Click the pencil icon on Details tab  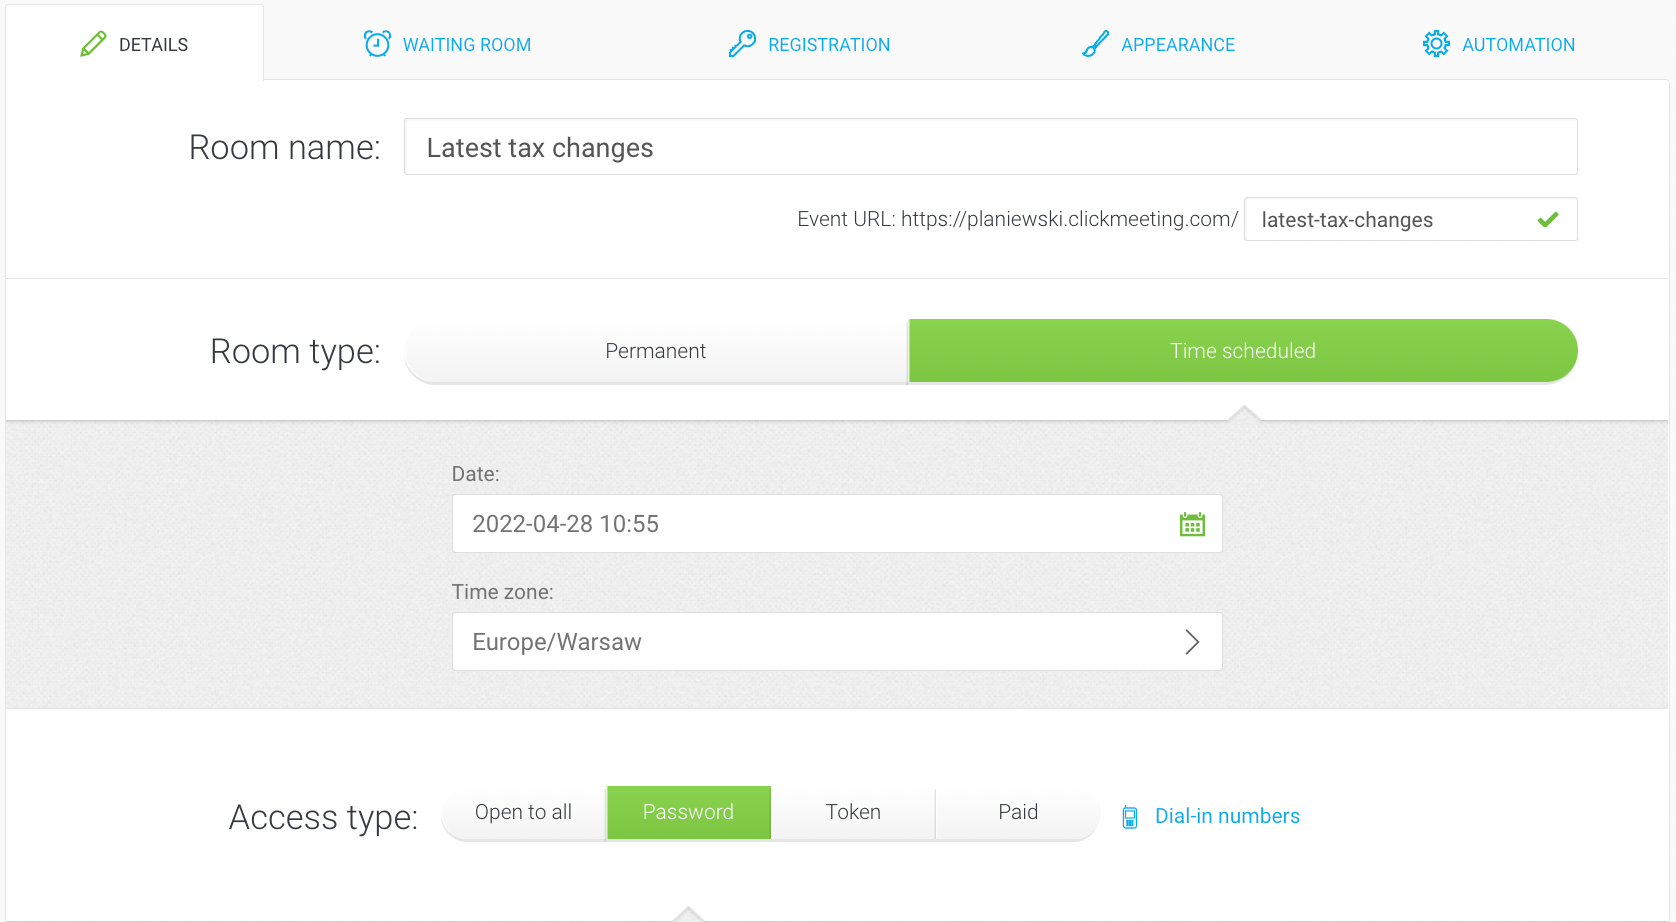tap(93, 44)
